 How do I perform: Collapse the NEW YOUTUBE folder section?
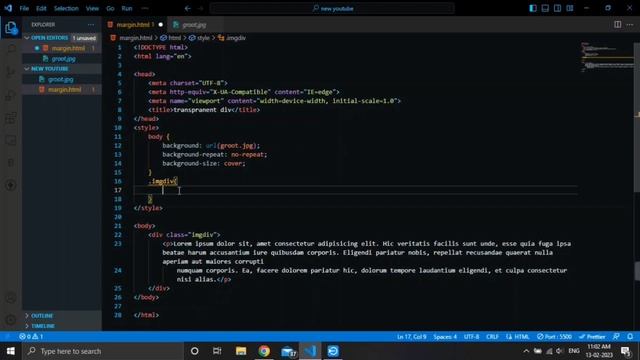61,69
